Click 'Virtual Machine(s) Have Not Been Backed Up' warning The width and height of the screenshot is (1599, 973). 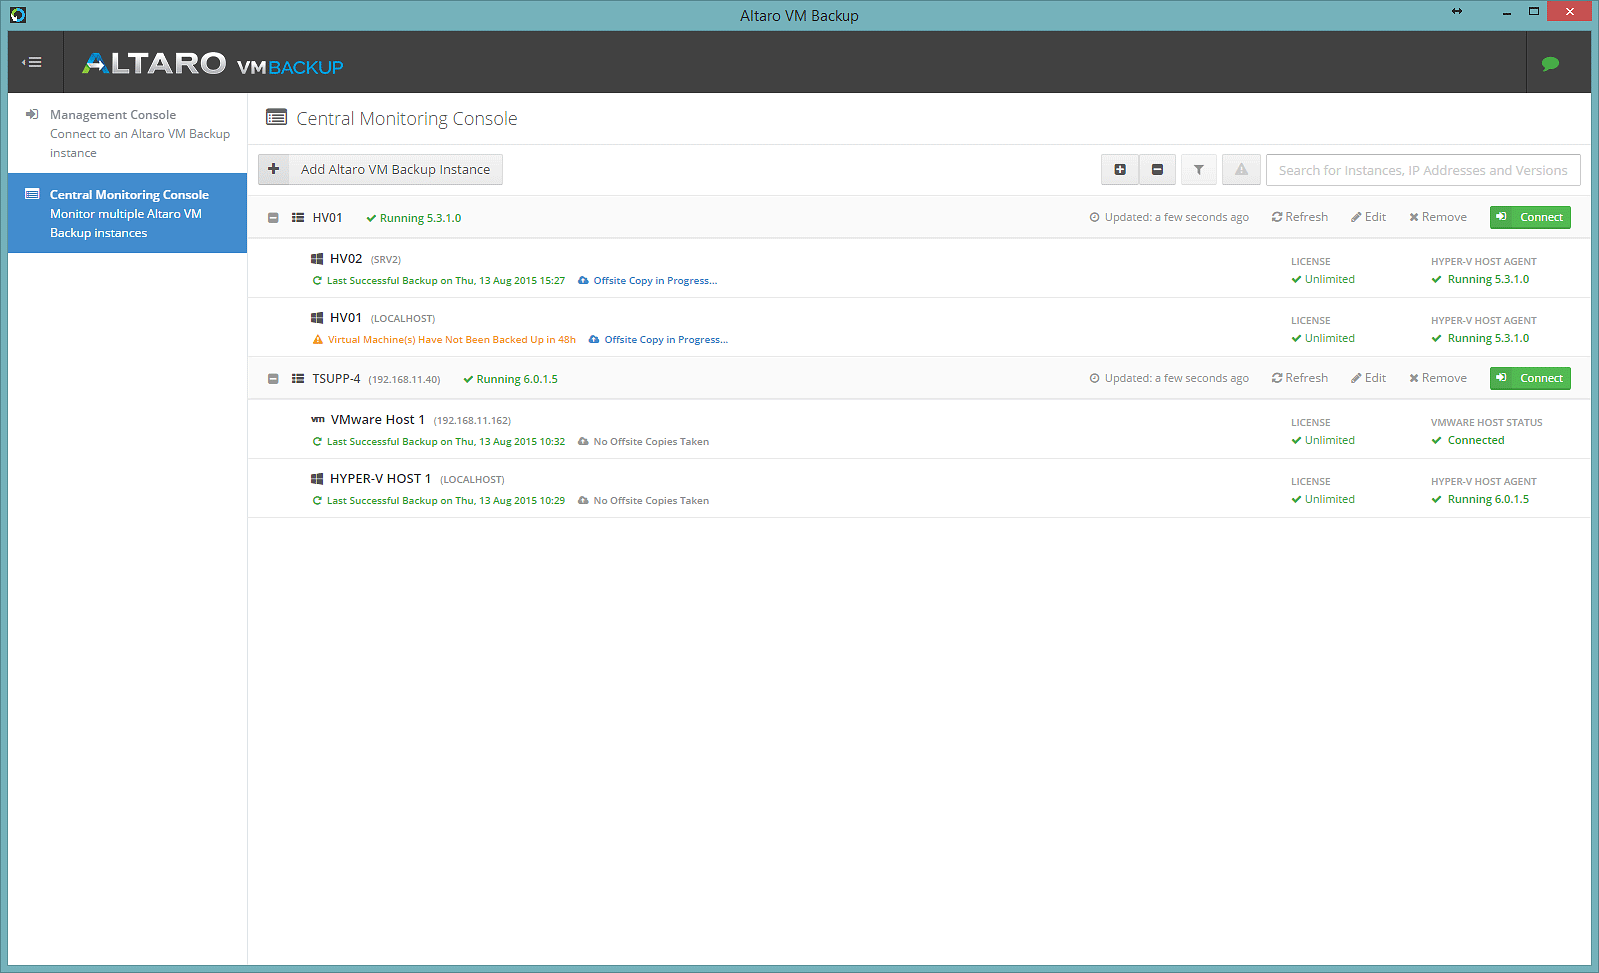452,340
